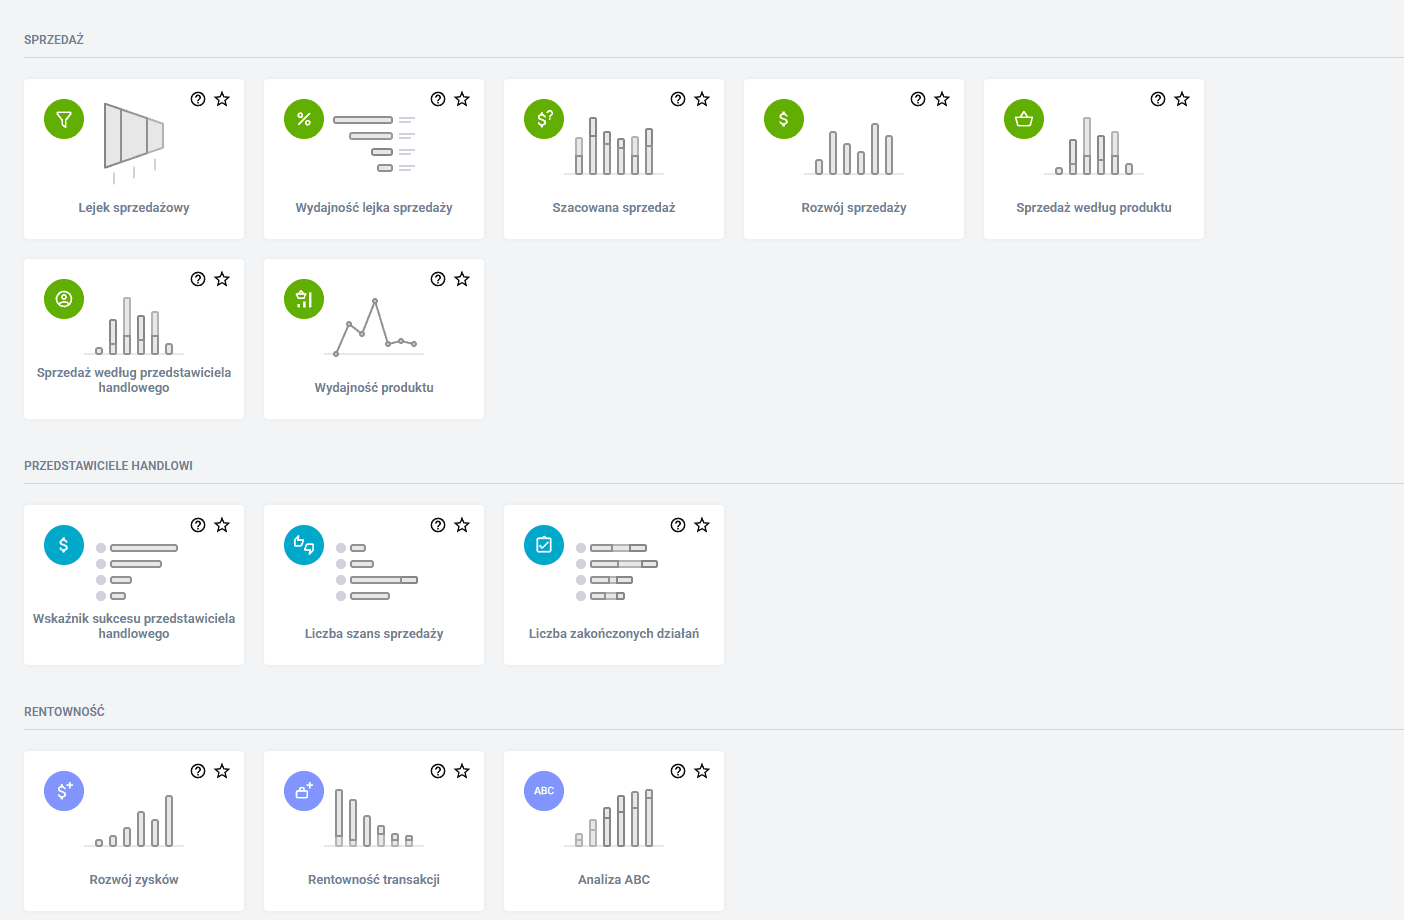Open help for Szacowana sprzedaż report
The image size is (1404, 920).
[678, 99]
